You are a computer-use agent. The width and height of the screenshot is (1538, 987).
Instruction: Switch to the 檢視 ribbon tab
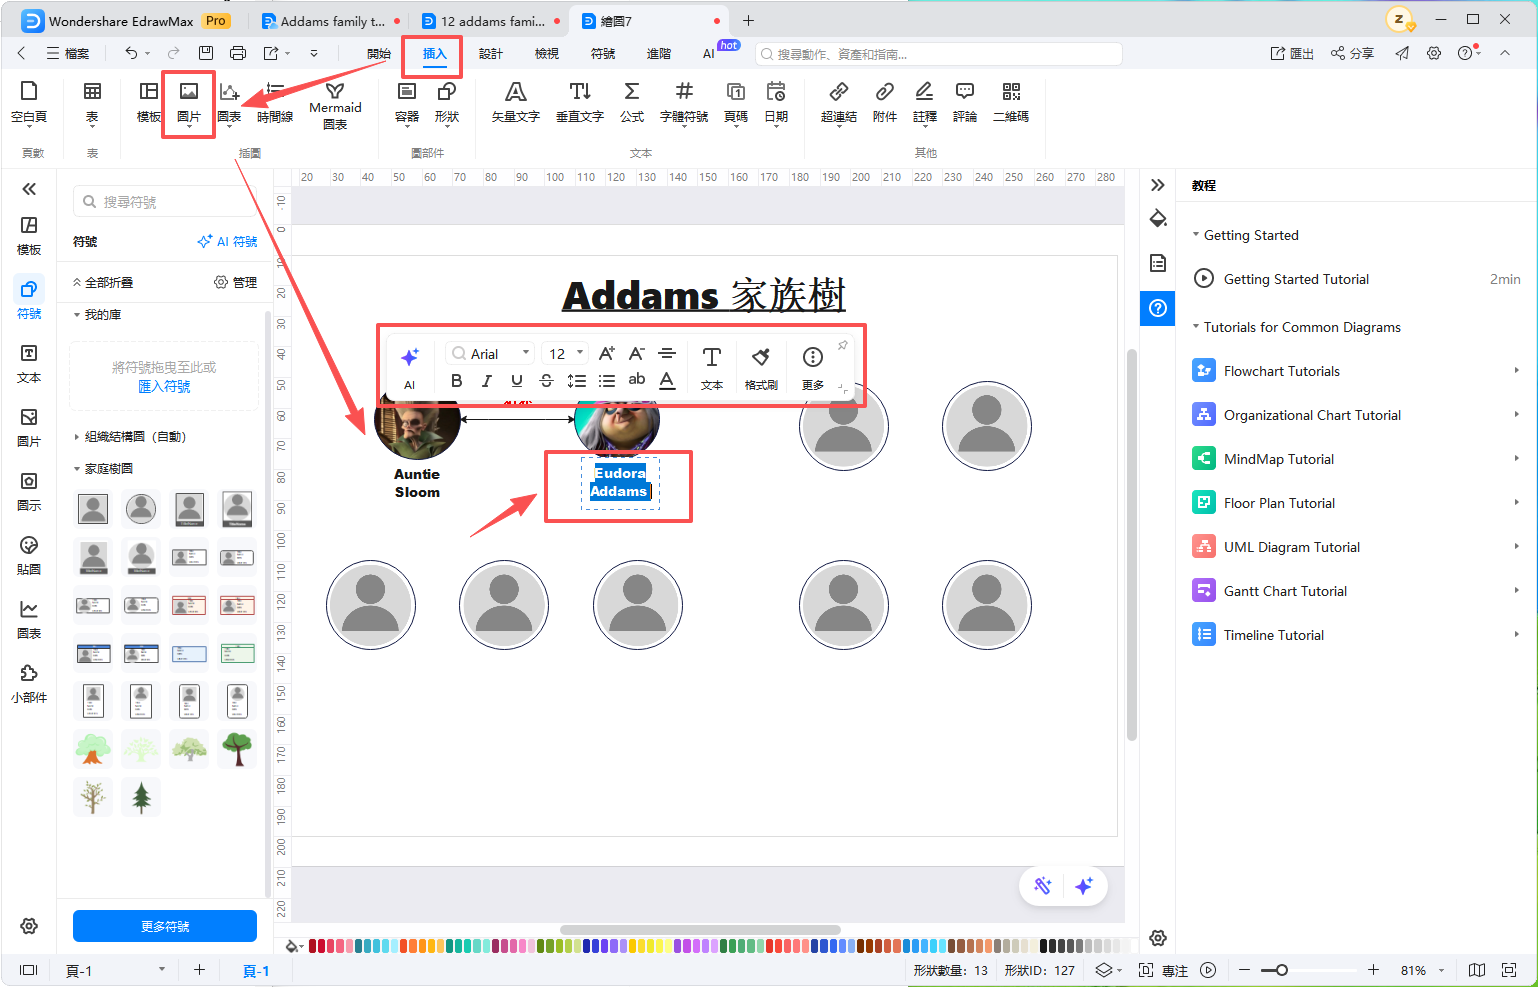pos(546,54)
